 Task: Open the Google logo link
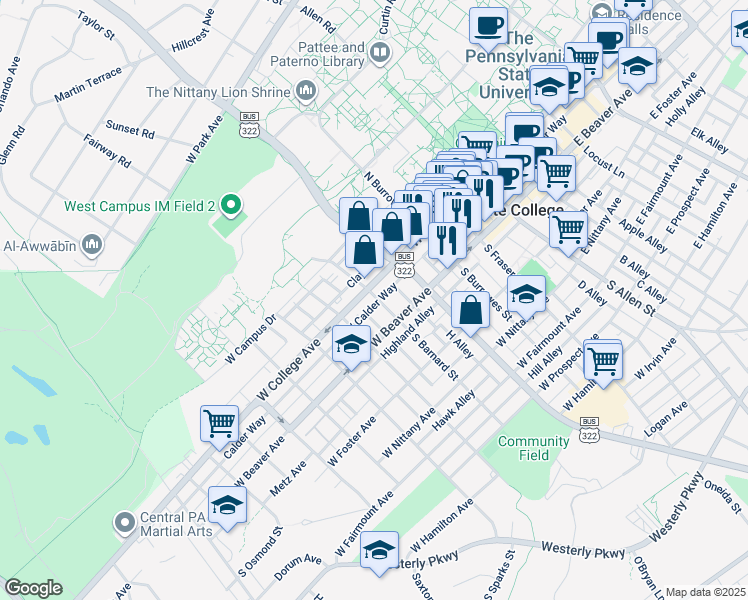click(x=33, y=588)
